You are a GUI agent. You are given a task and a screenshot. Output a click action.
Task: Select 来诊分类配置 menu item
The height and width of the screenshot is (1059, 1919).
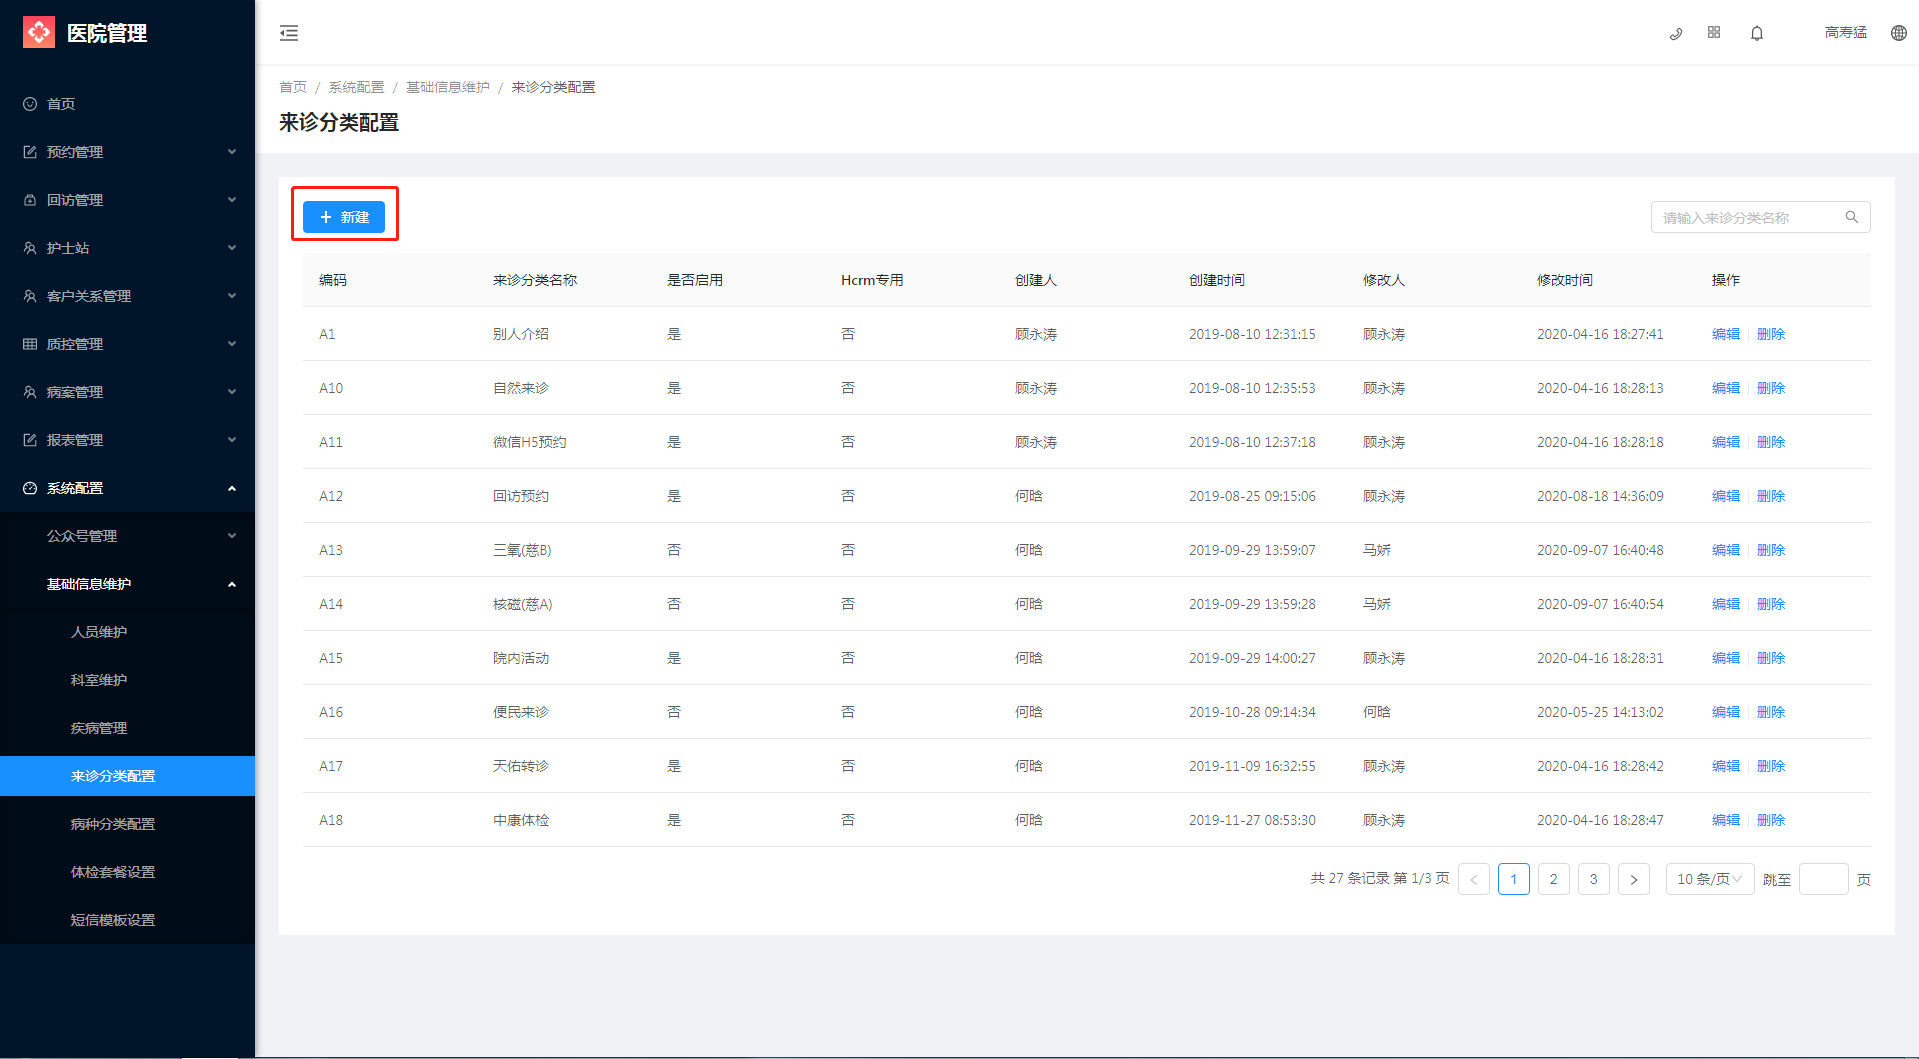click(x=128, y=776)
